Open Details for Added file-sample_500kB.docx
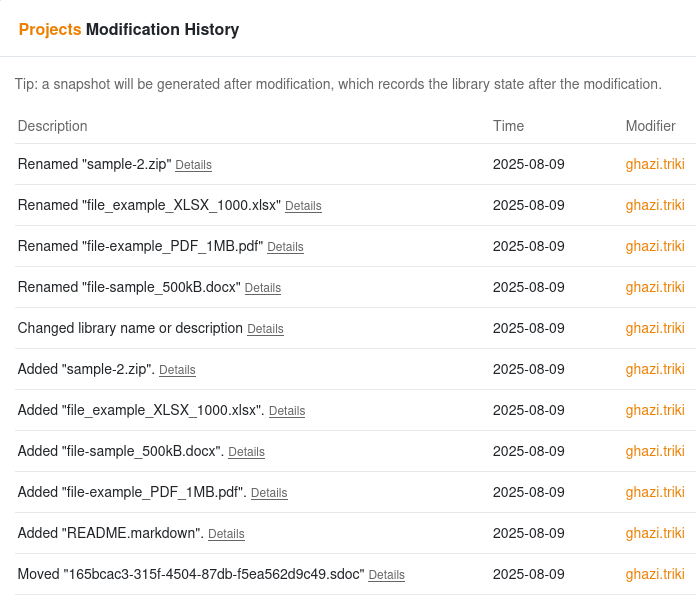696x603 pixels. coord(246,452)
